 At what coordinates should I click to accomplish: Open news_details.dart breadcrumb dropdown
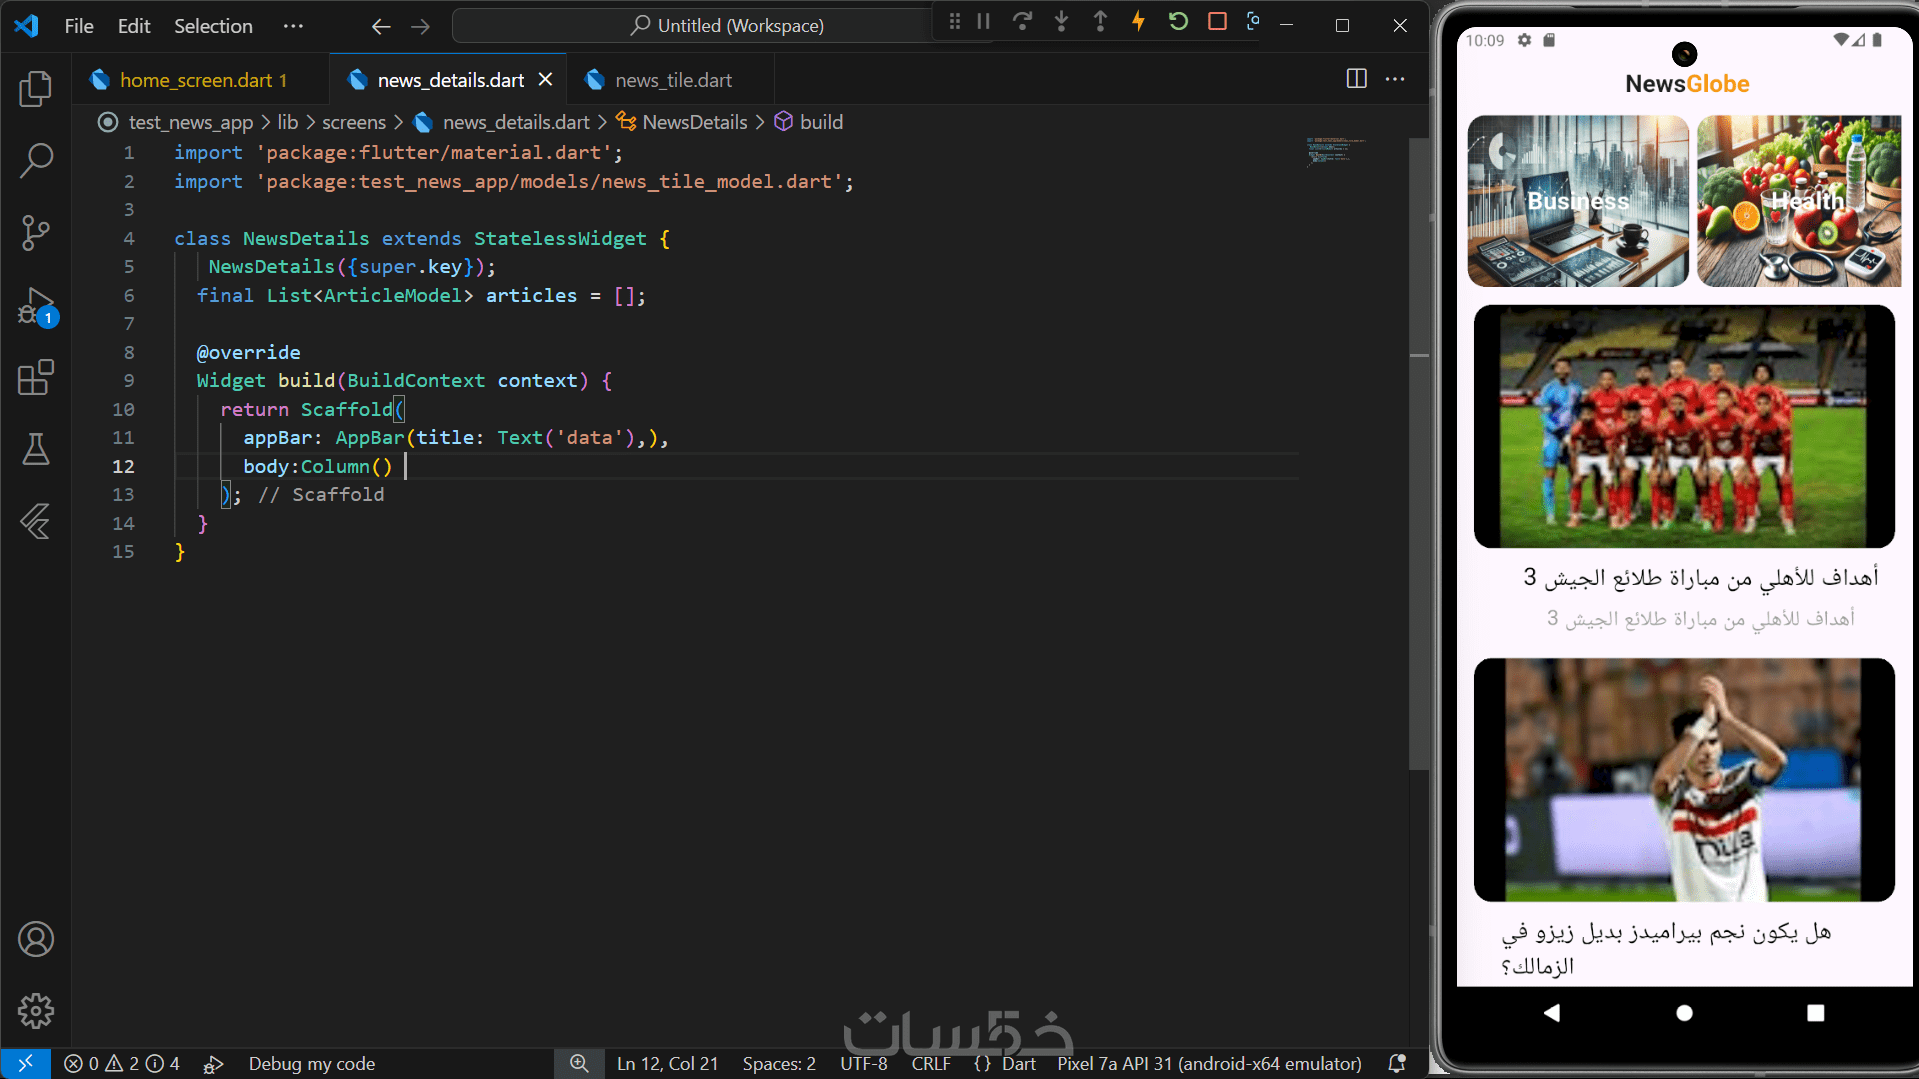(x=516, y=122)
